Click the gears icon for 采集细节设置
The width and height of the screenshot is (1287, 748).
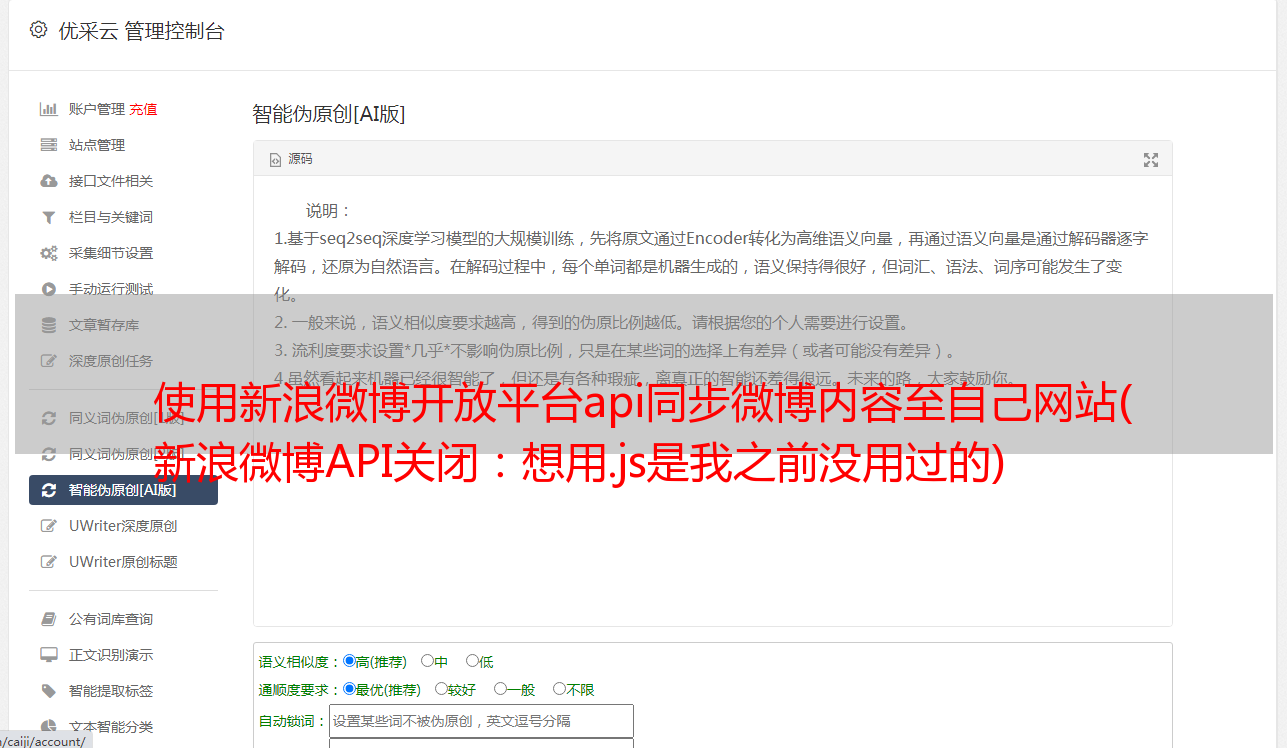(x=48, y=253)
